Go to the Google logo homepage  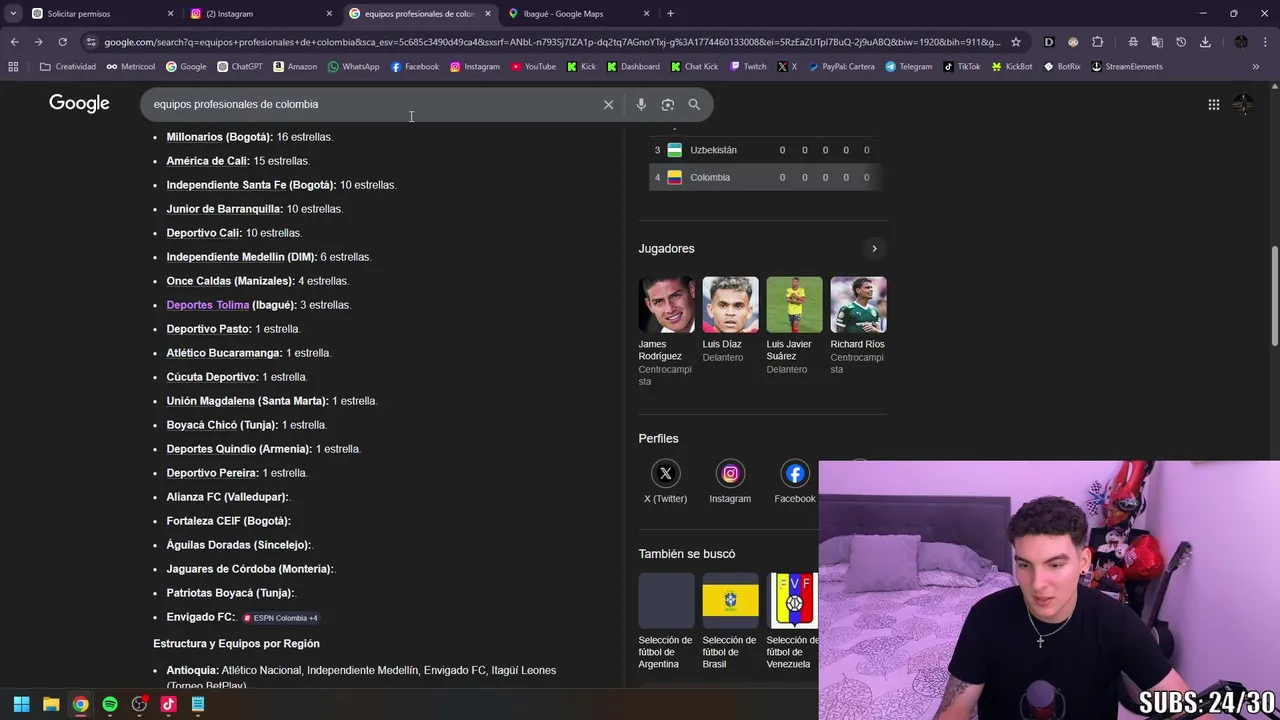tap(79, 104)
